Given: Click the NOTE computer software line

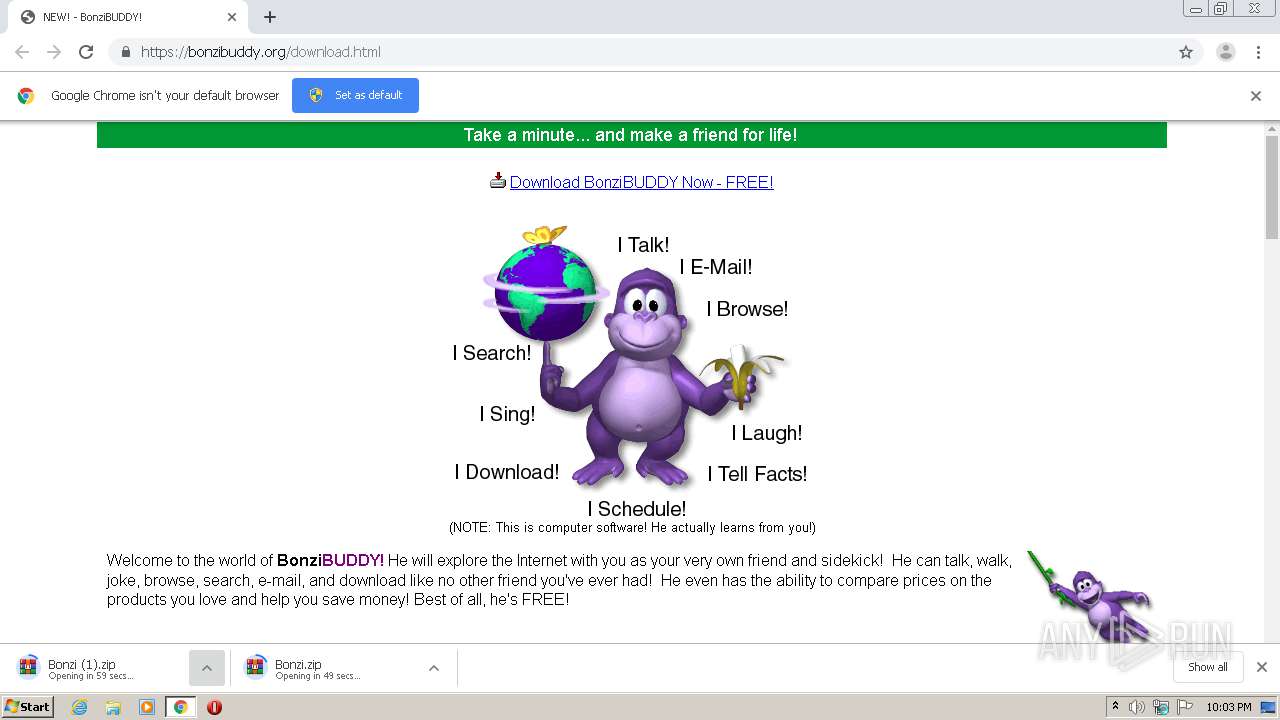Looking at the screenshot, I should coord(632,528).
